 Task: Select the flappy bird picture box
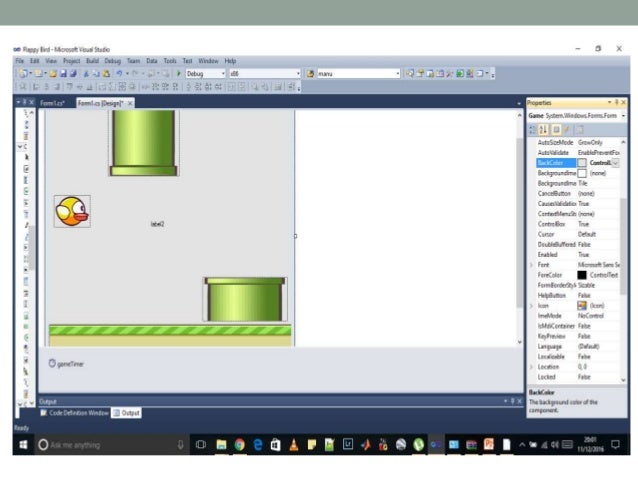point(72,211)
